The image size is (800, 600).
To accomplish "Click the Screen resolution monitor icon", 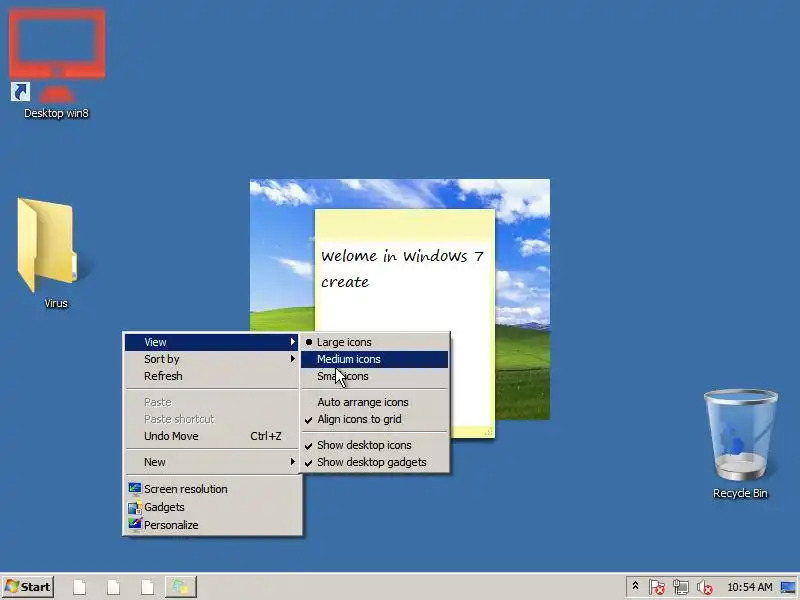I will tap(135, 489).
